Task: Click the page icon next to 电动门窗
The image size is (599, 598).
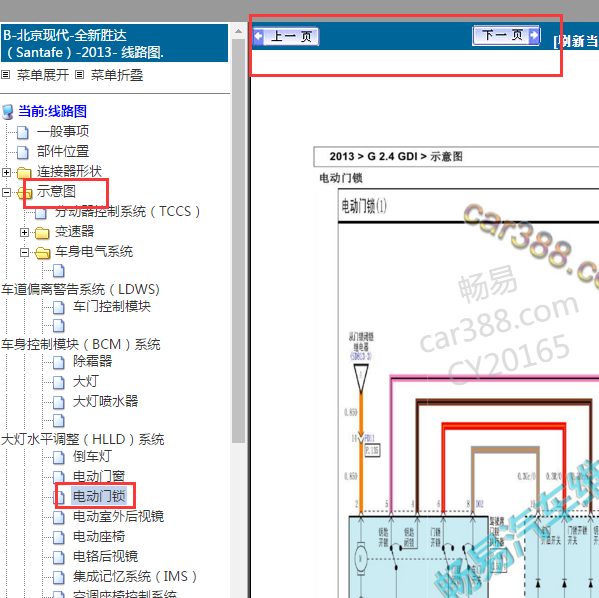Action: click(x=59, y=477)
